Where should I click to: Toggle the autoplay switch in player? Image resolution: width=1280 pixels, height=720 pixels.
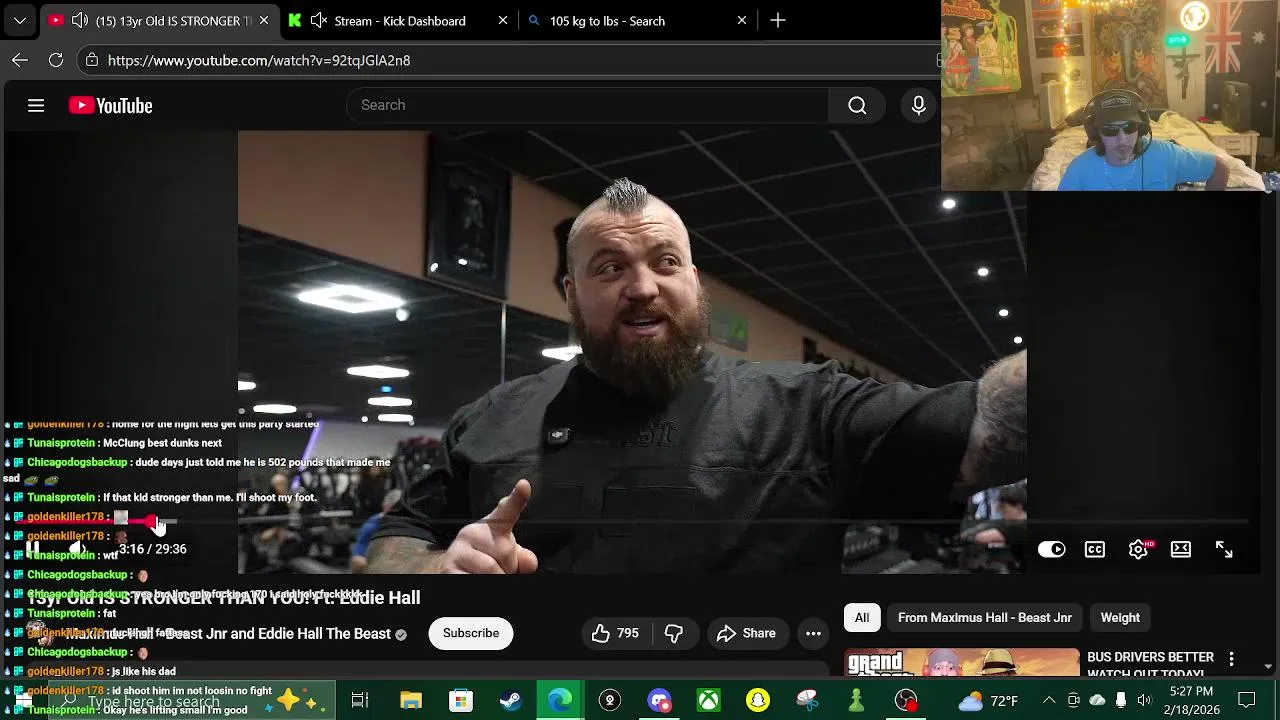[x=1051, y=549]
